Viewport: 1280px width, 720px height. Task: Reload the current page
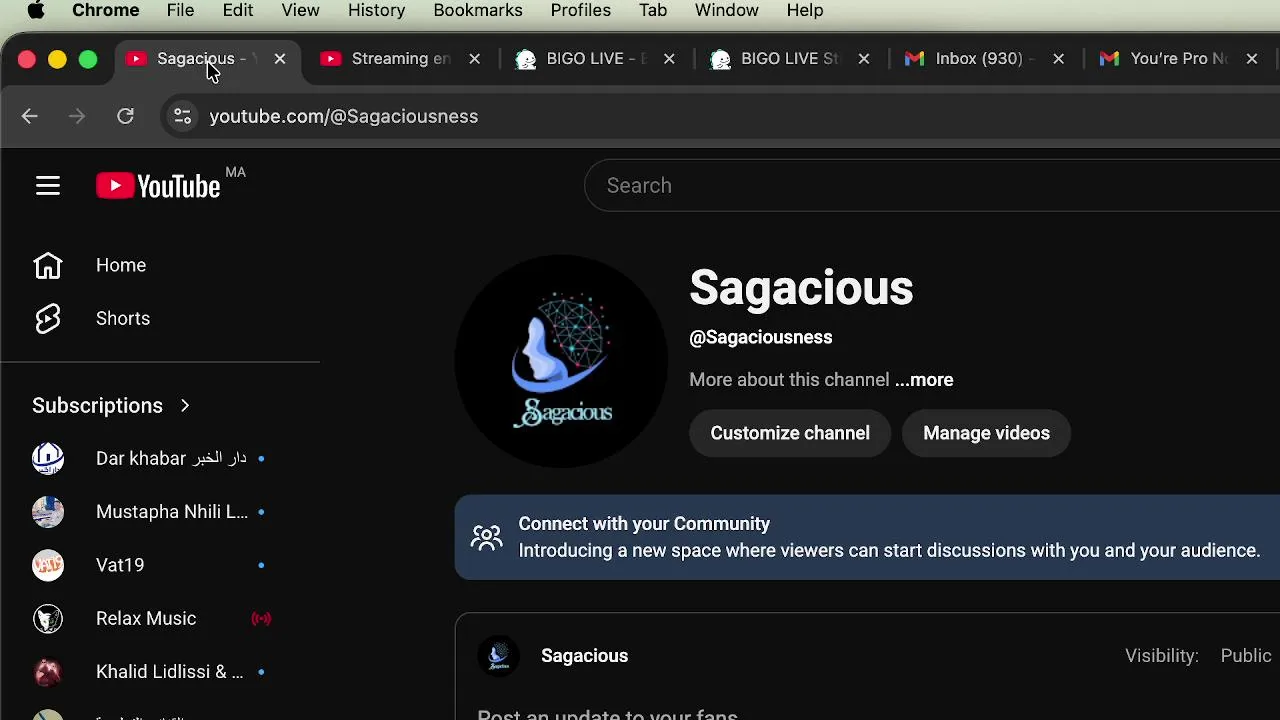click(x=125, y=116)
